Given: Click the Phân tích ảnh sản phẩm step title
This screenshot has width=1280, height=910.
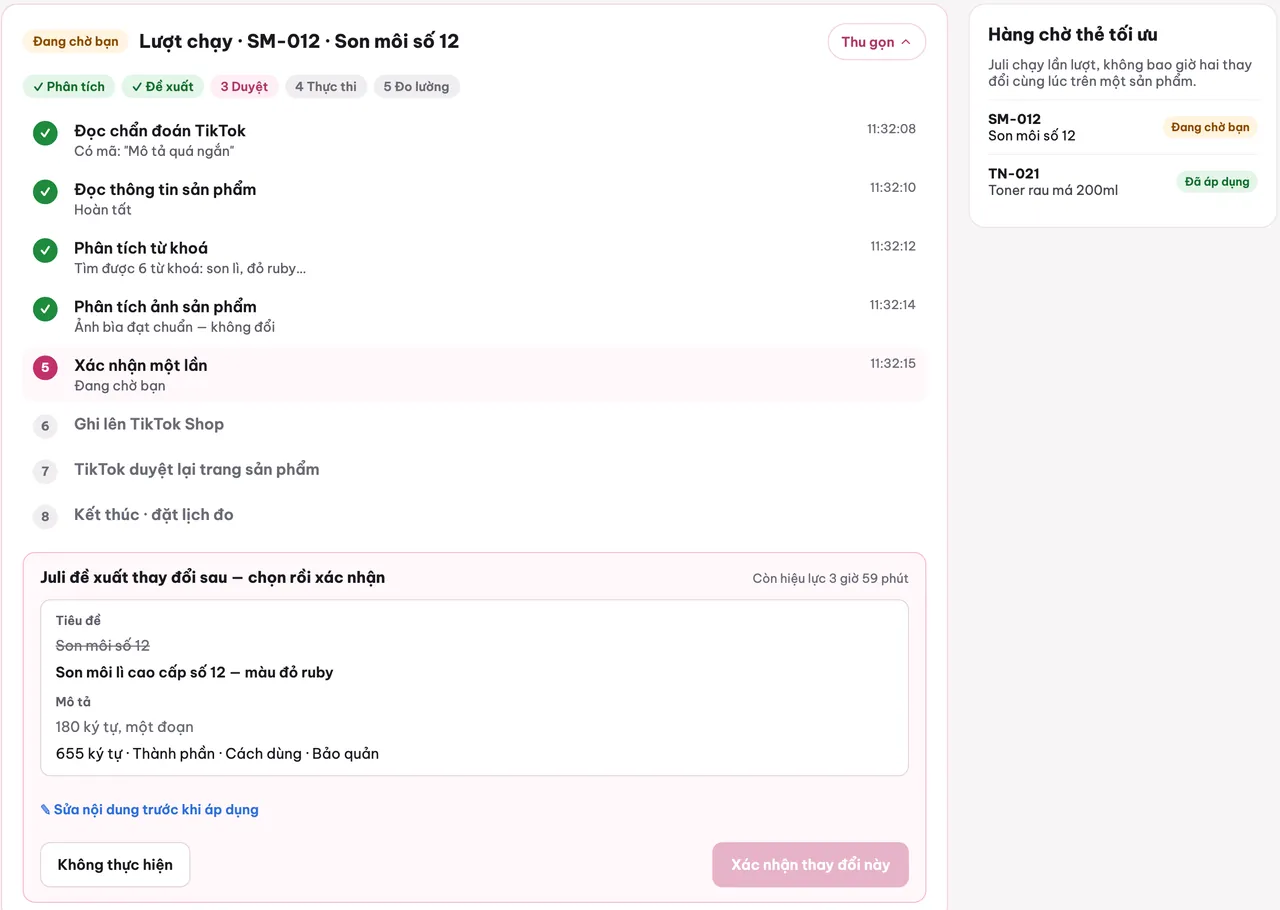Looking at the screenshot, I should (165, 307).
